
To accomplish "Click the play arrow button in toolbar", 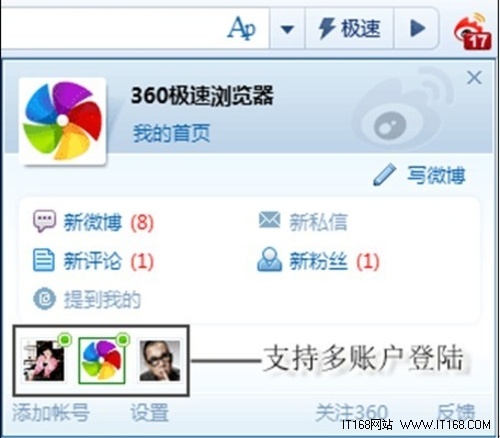I will [x=417, y=29].
